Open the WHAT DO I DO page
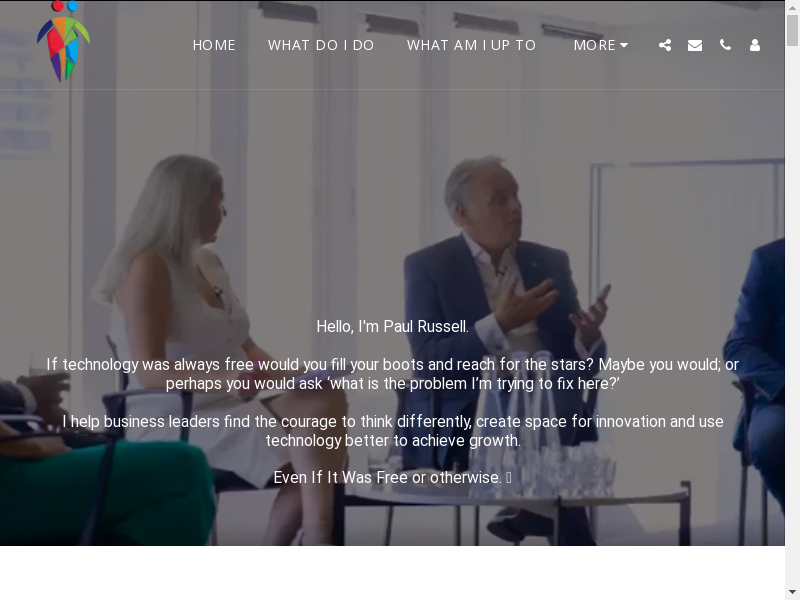800x600 pixels. click(321, 45)
